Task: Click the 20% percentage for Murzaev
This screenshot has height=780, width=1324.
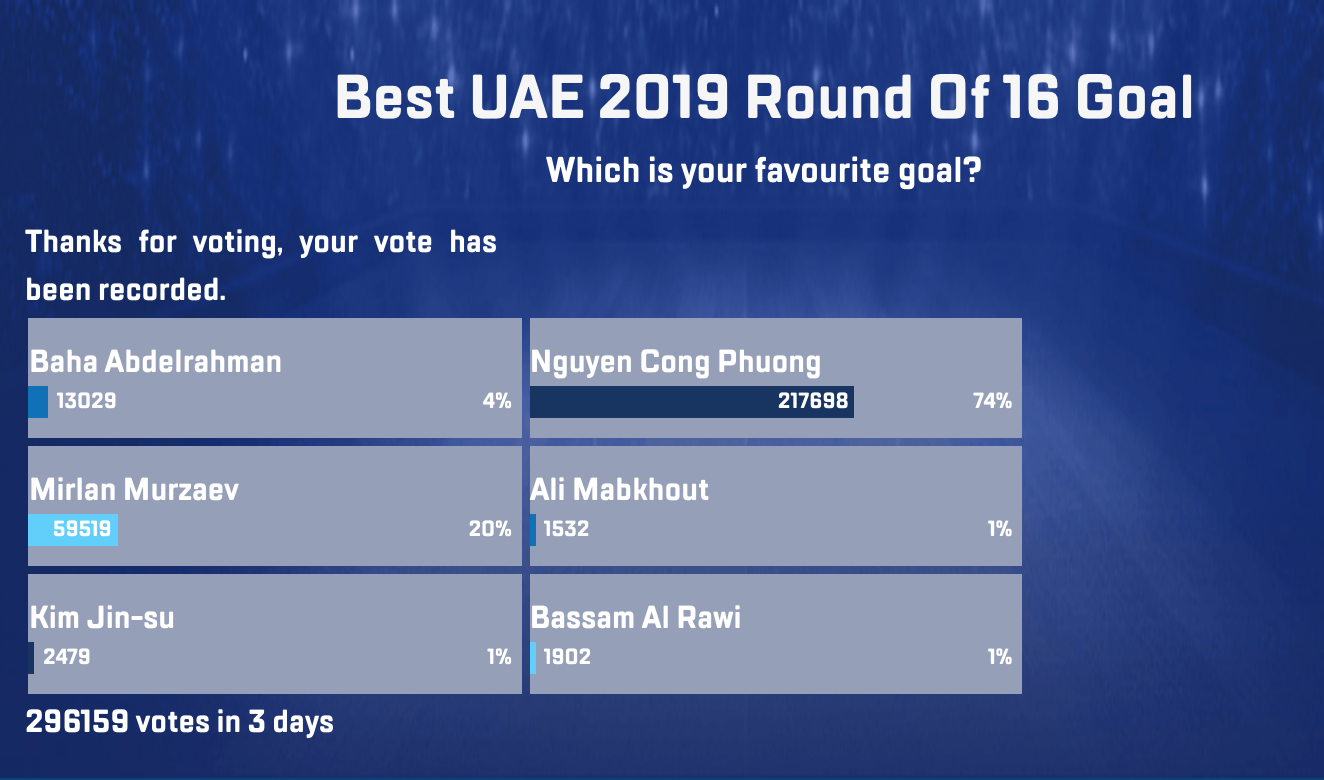Action: pos(490,530)
